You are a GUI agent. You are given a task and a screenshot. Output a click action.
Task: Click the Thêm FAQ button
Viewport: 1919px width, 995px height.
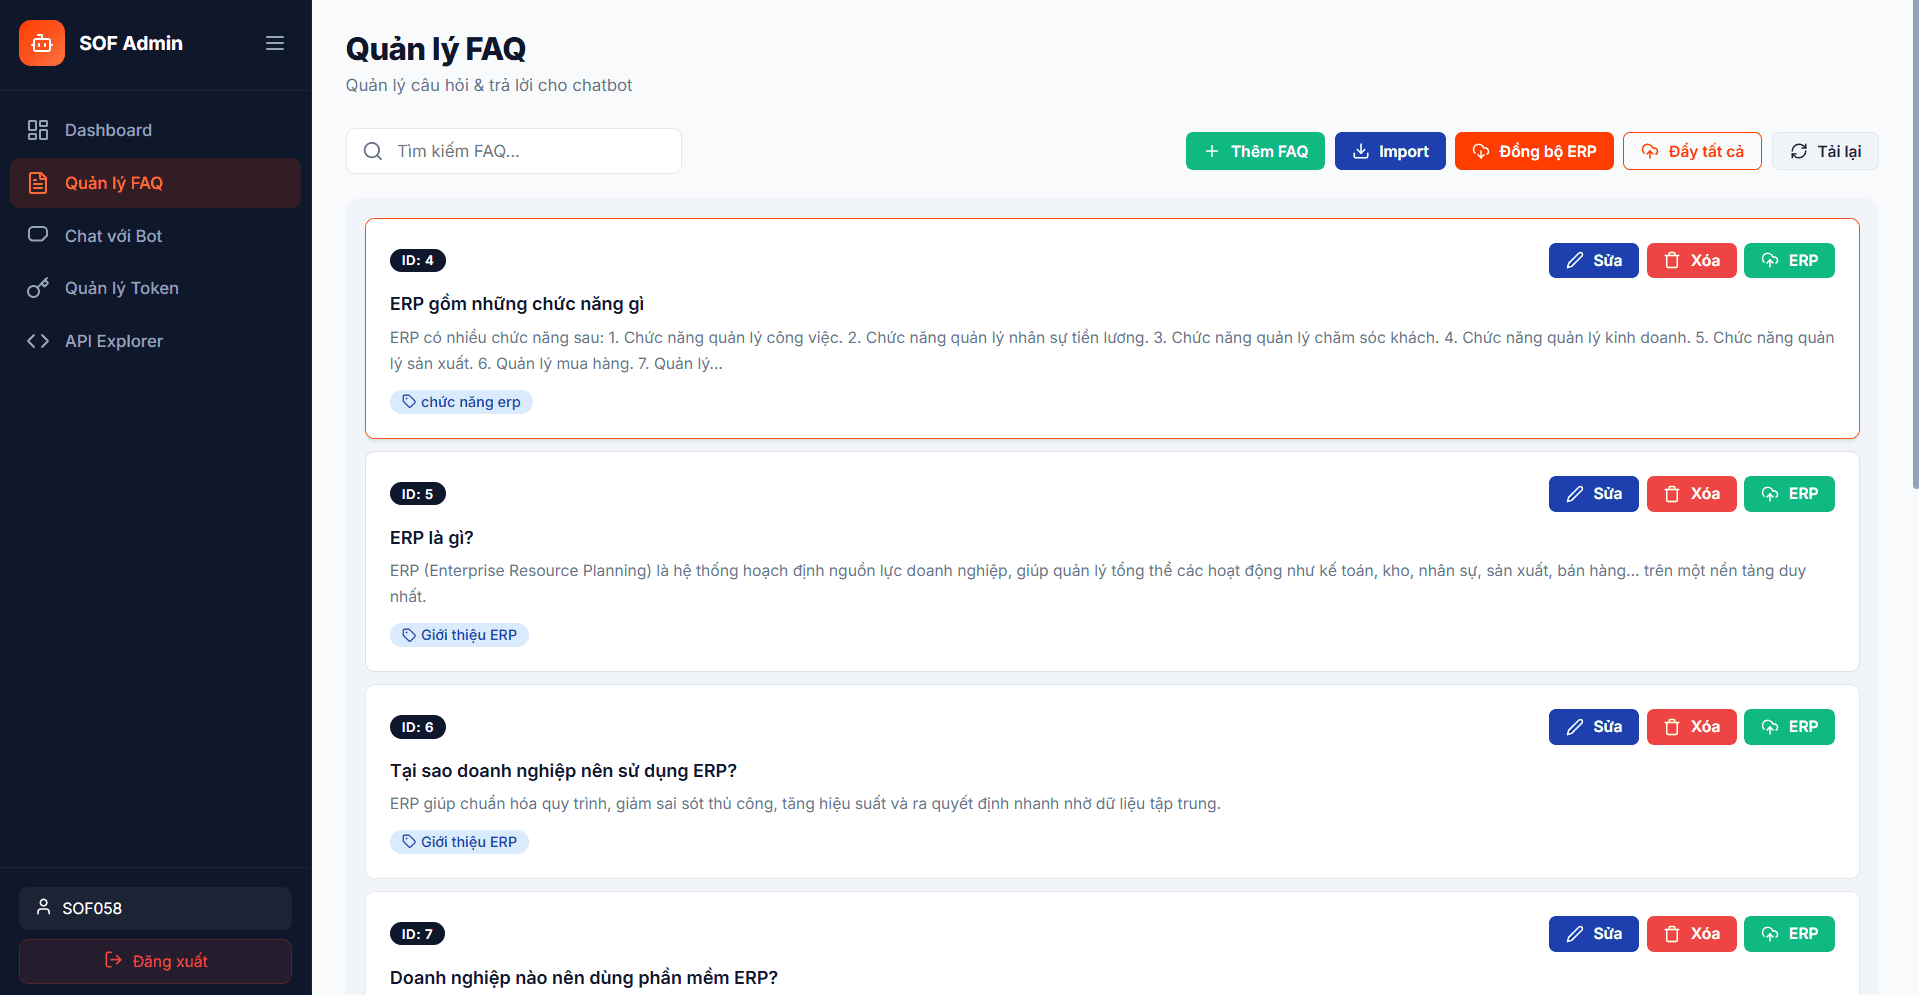point(1255,151)
